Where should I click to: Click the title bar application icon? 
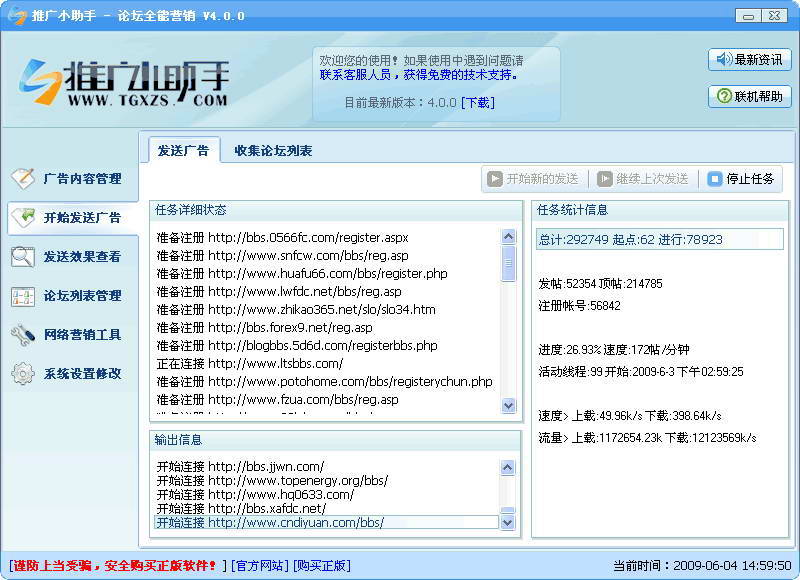pyautogui.click(x=13, y=16)
